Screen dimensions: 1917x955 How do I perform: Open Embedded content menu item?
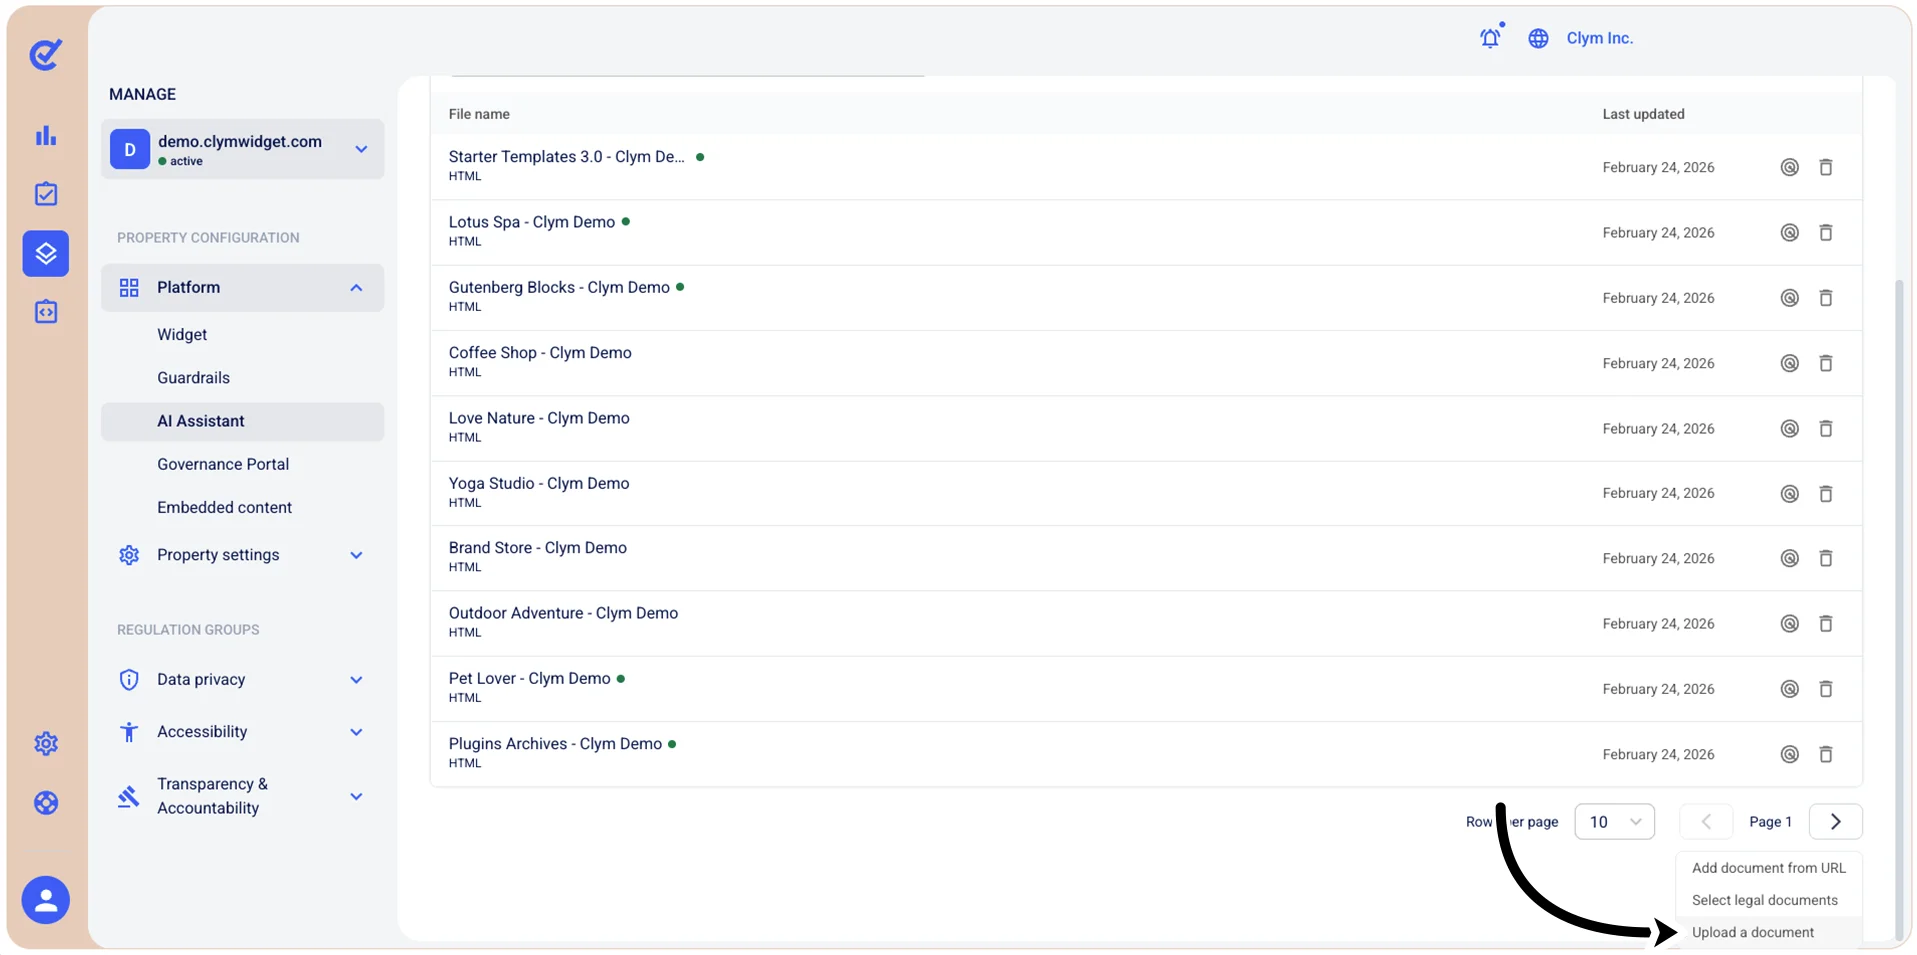(x=224, y=508)
